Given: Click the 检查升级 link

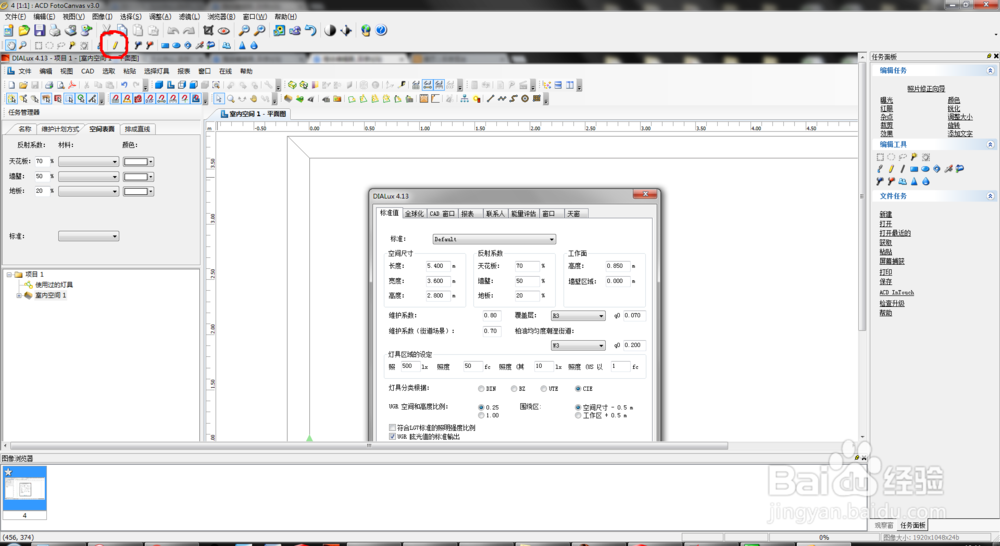Looking at the screenshot, I should click(x=892, y=303).
